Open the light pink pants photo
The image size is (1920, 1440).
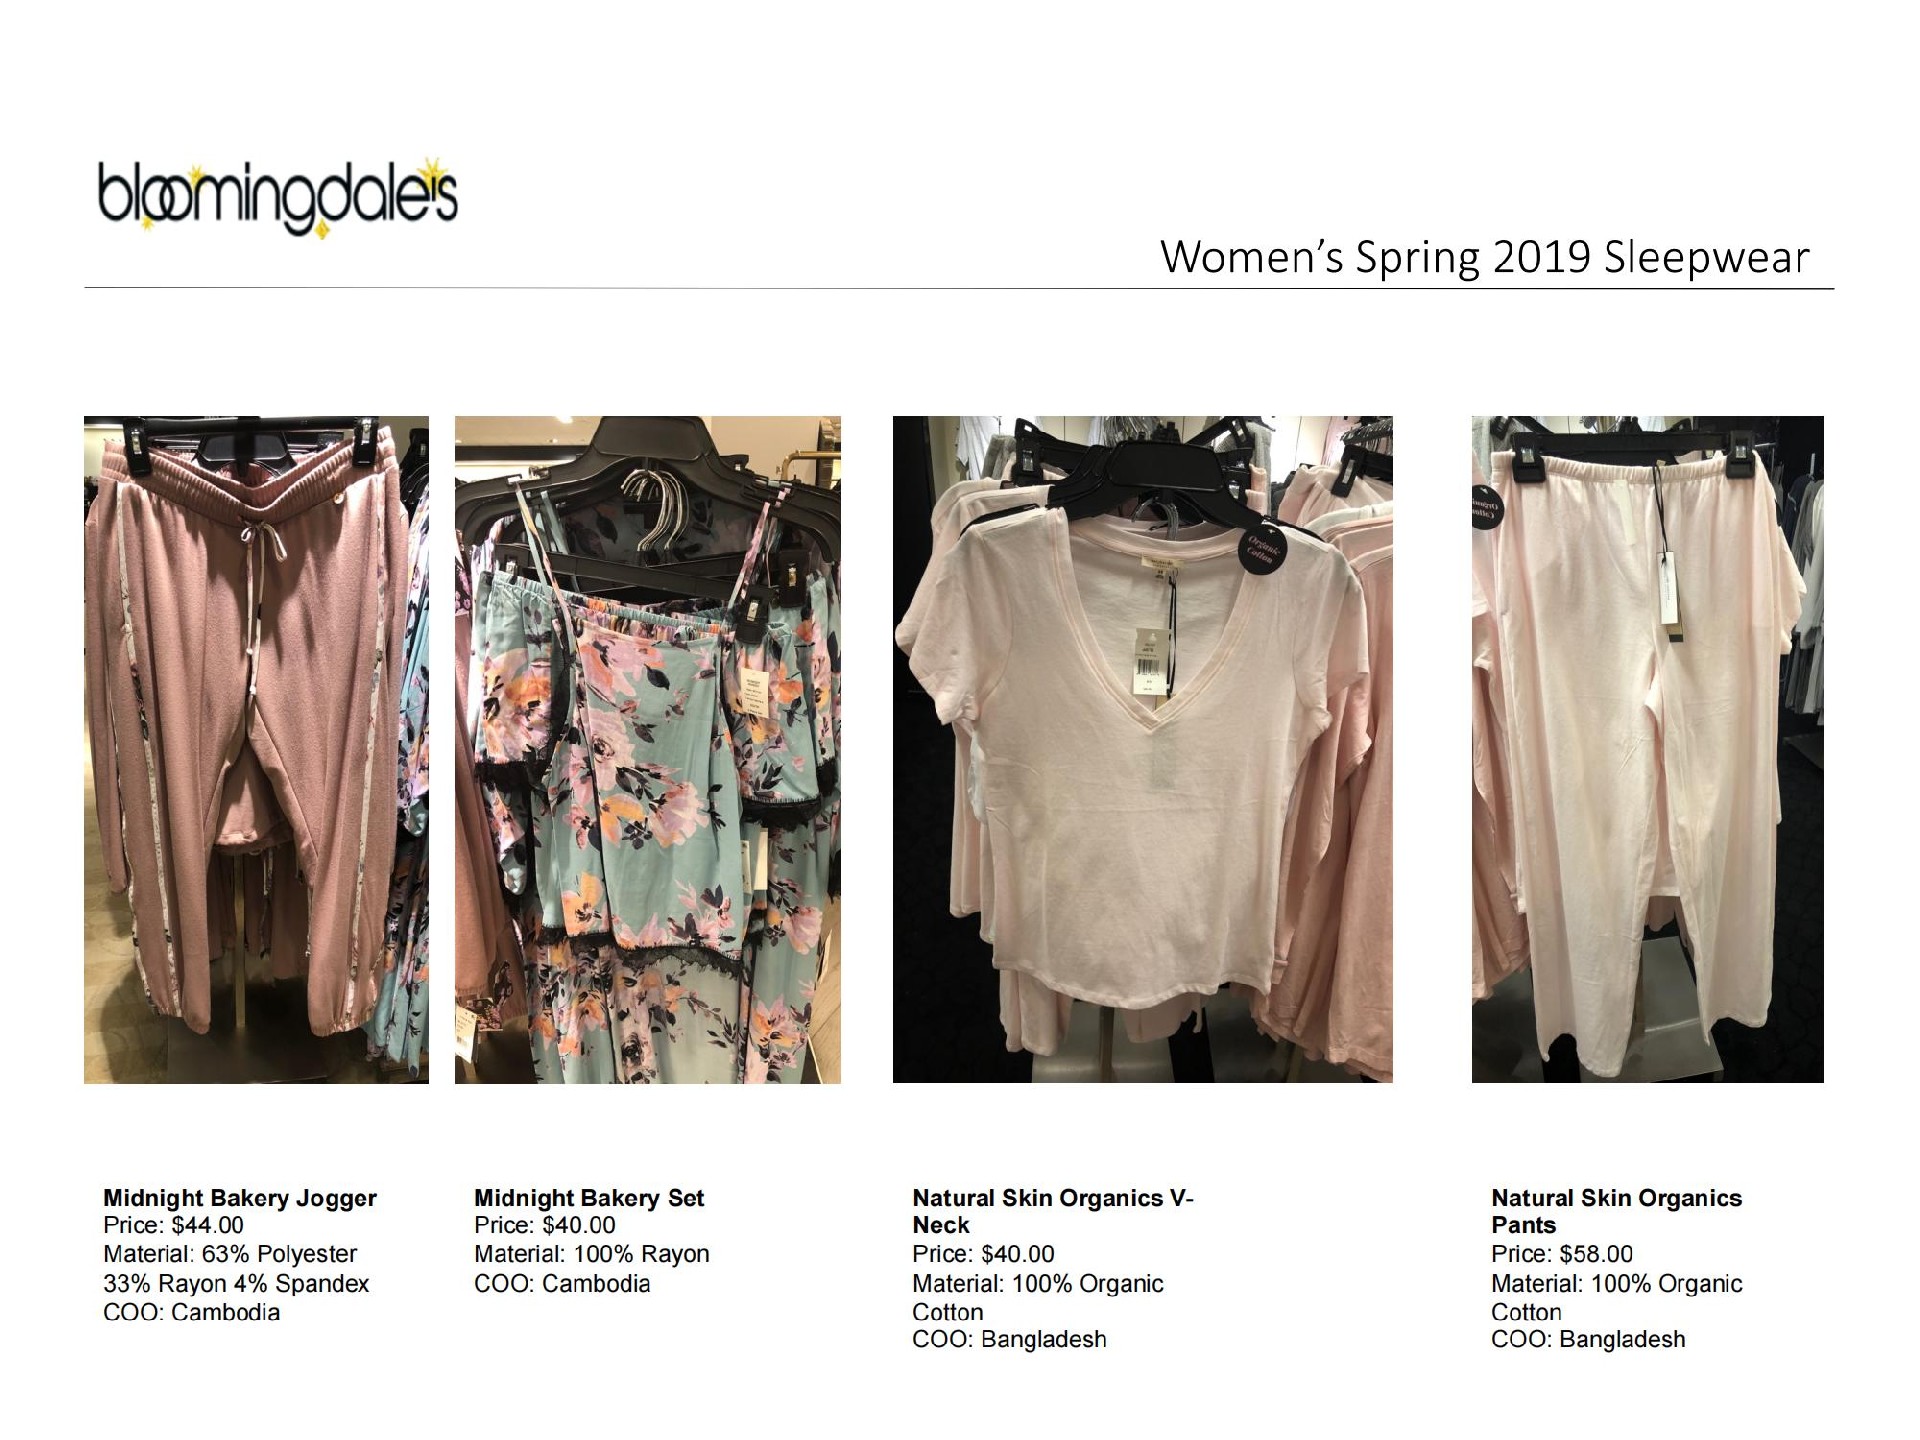coord(1647,749)
